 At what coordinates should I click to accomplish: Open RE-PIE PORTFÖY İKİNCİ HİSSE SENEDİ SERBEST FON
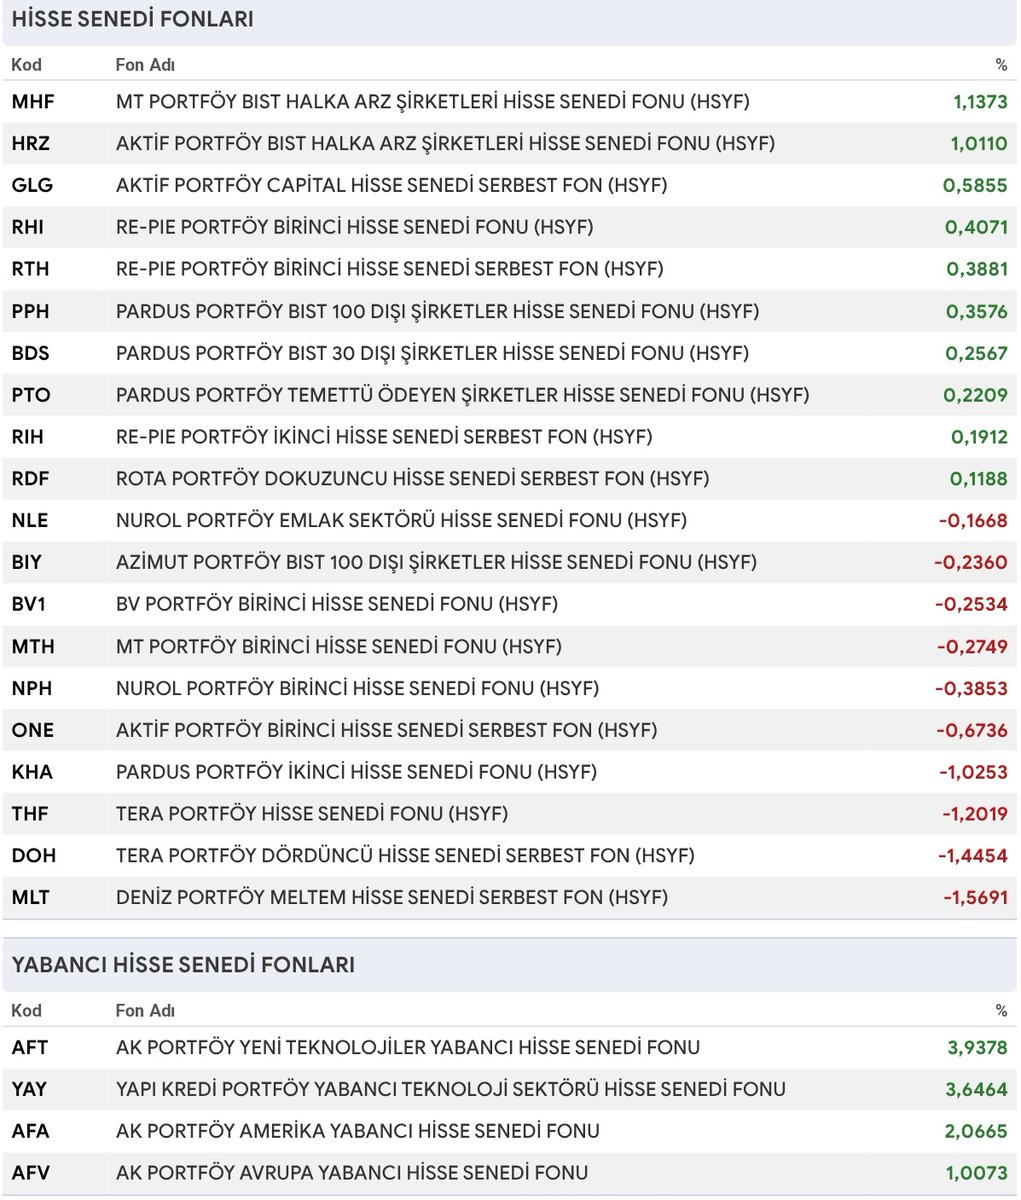click(384, 438)
